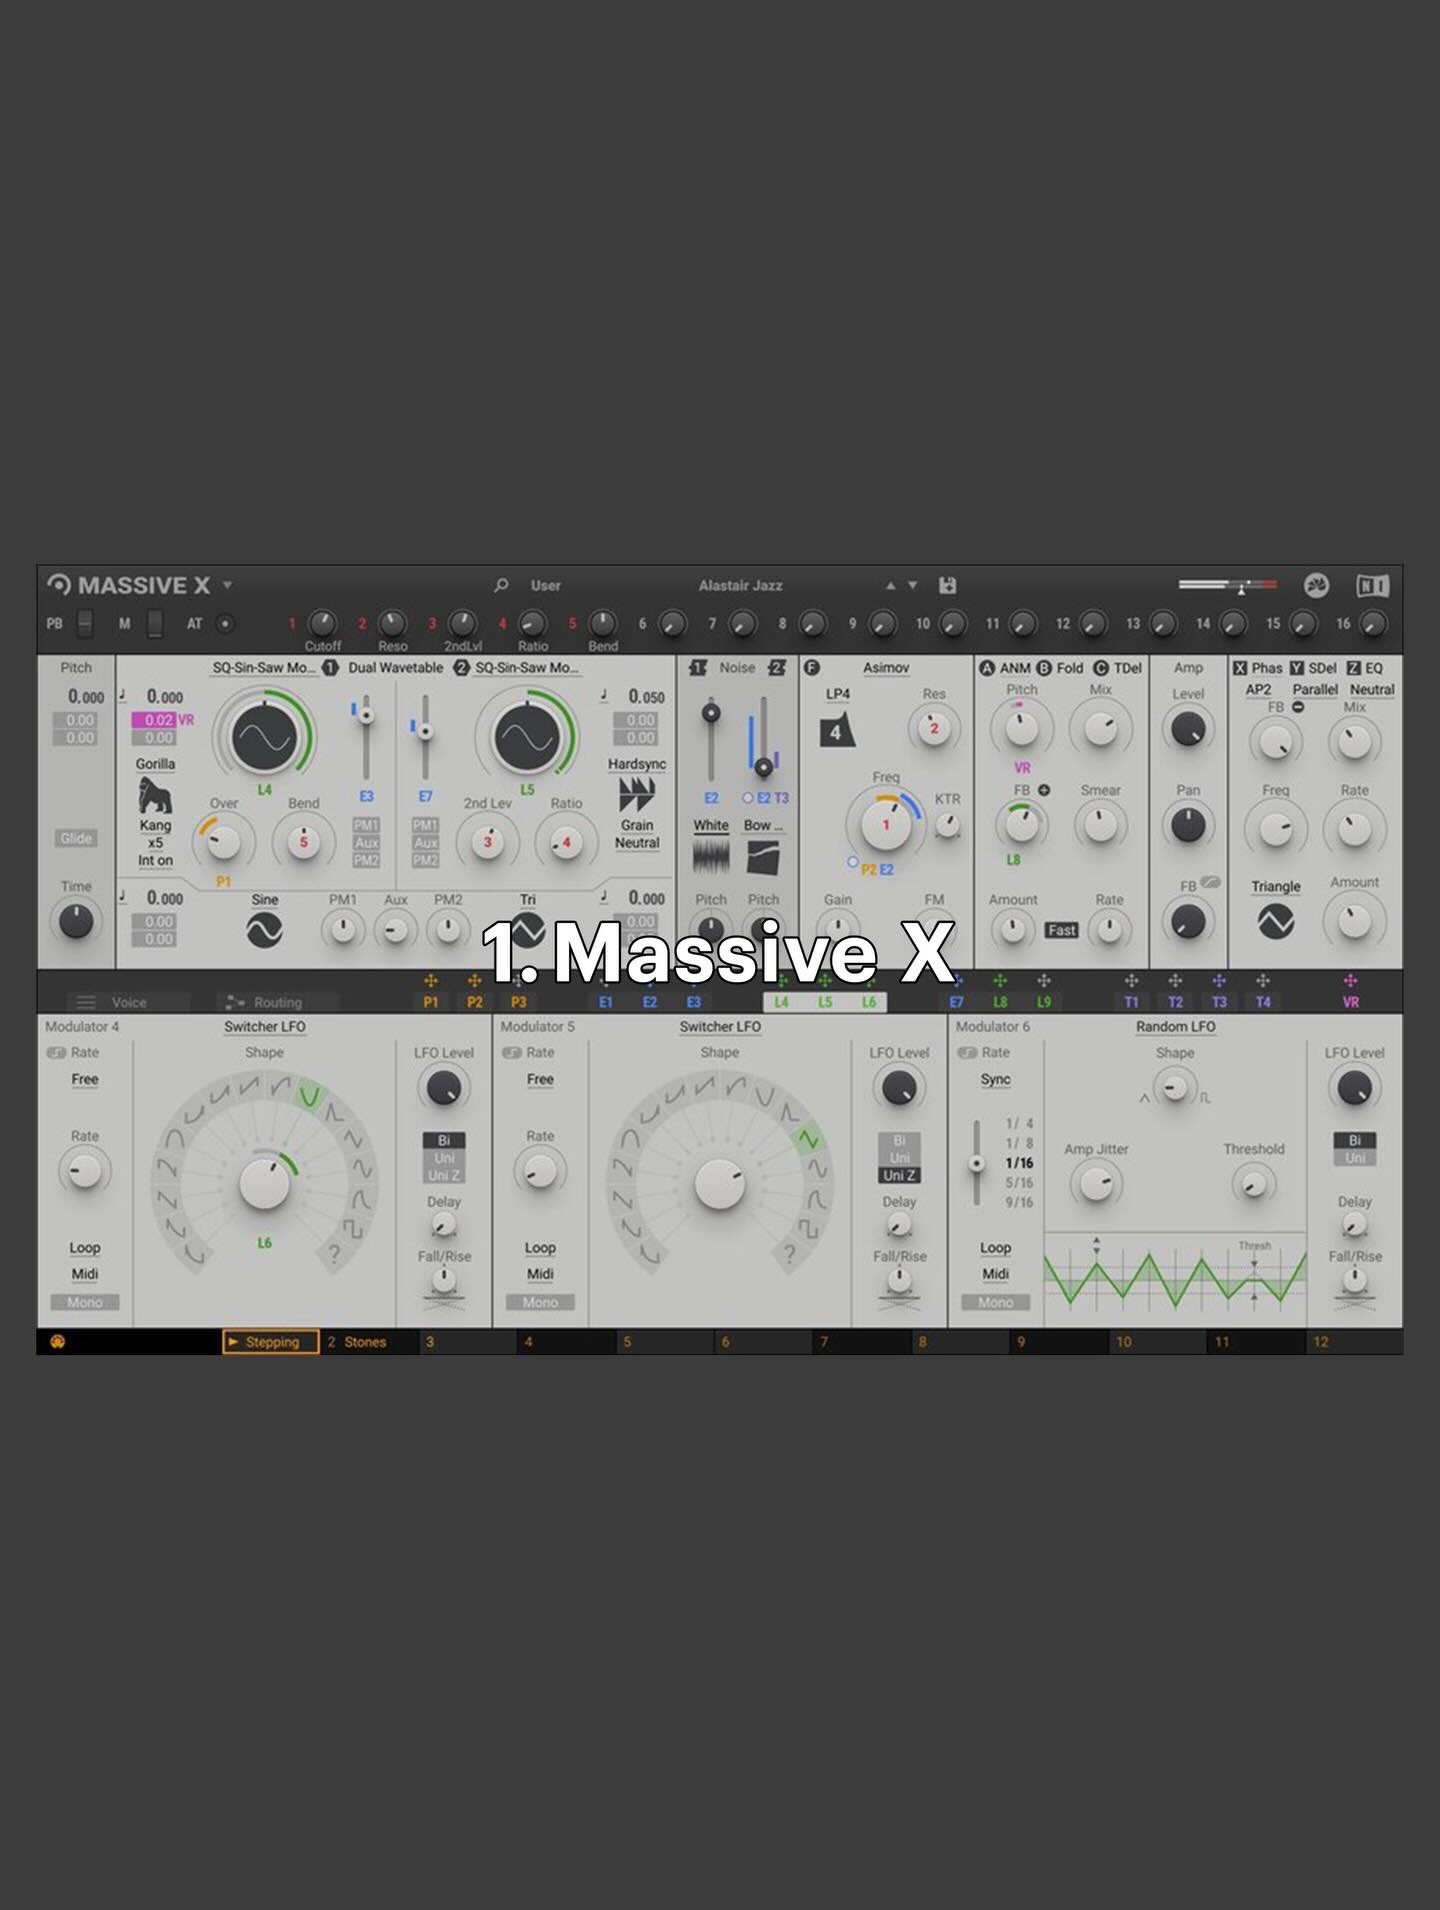The image size is (1440, 1910).
Task: Click the Sine waveform icon for the phase modulation oscillator
Action: (264, 931)
